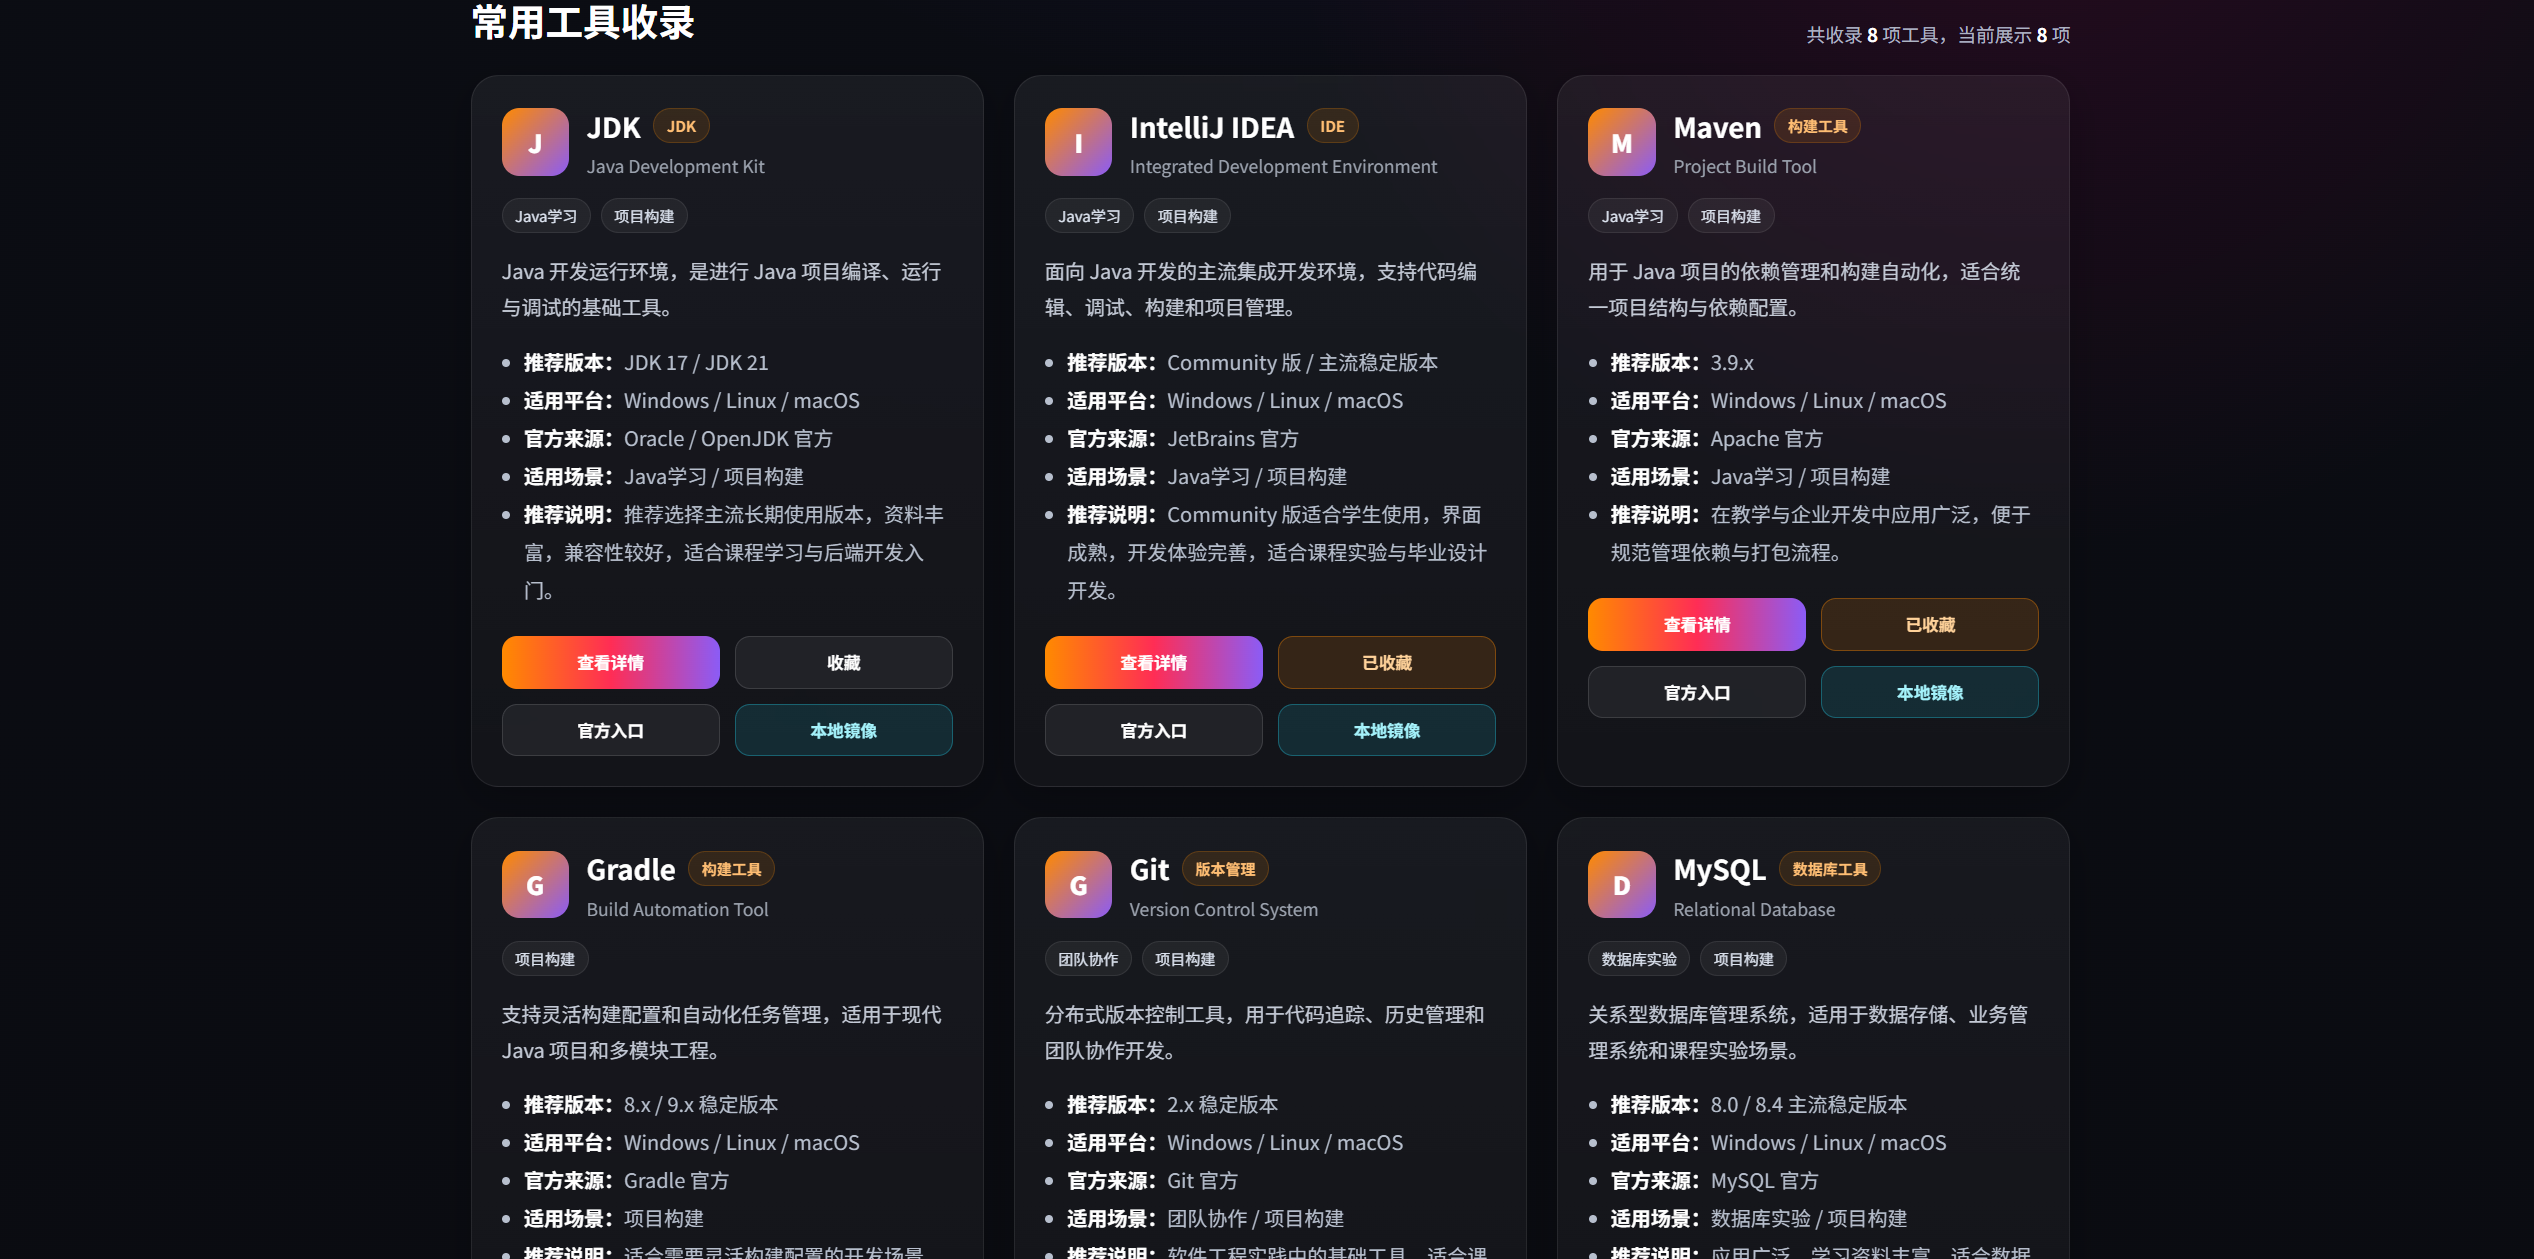Select the Java学习 tag on Maven card
This screenshot has width=2534, height=1259.
pos(1632,216)
